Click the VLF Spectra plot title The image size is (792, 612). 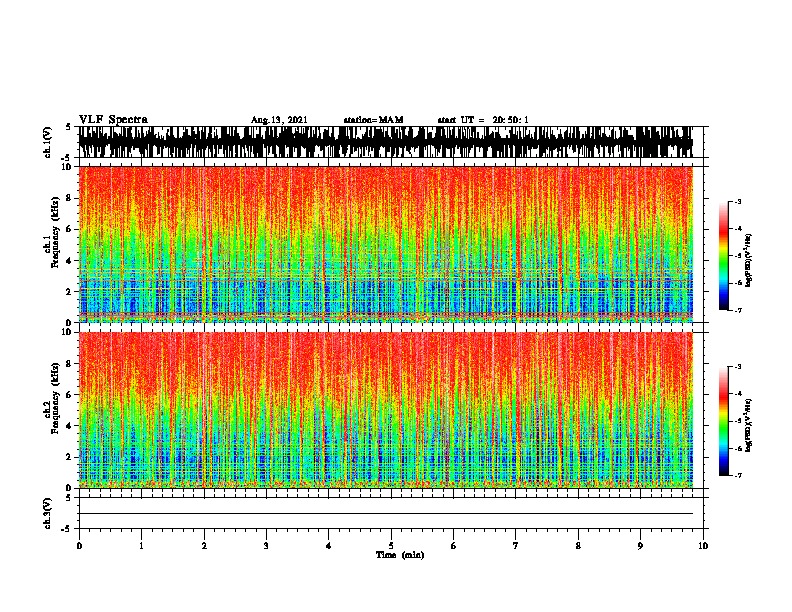tap(113, 119)
